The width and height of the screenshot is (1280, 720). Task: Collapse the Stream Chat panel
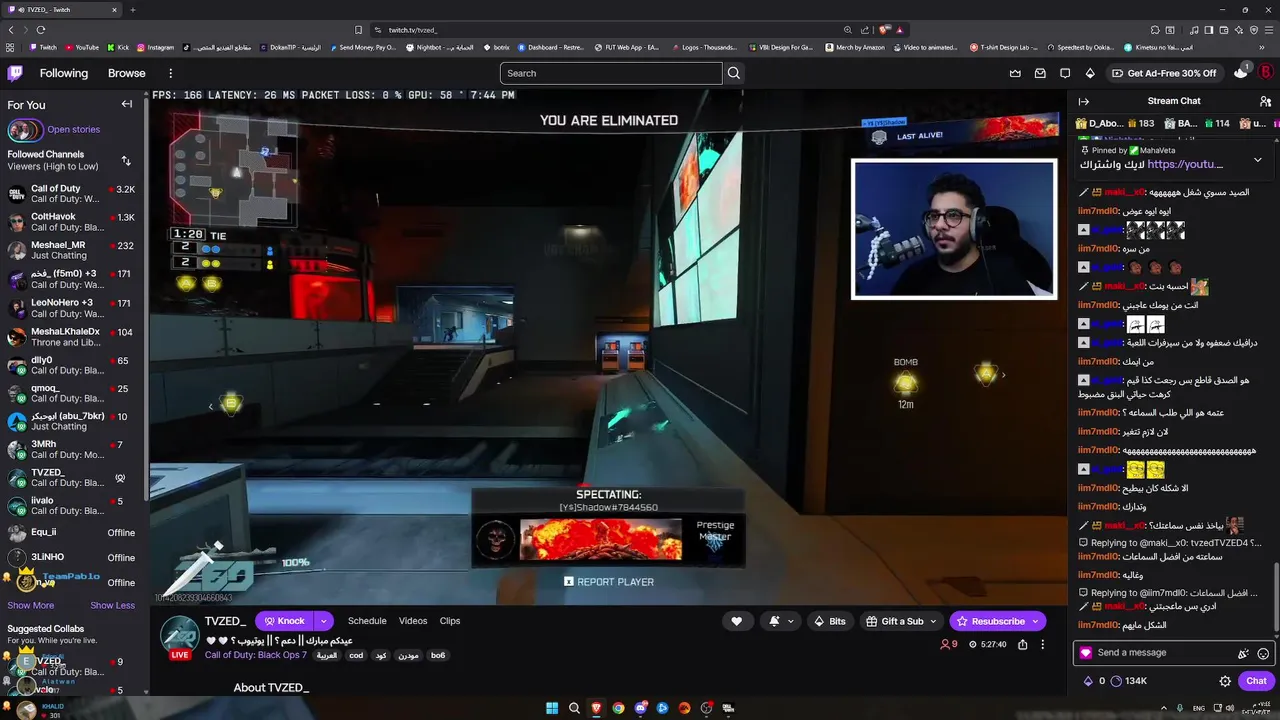click(x=1083, y=101)
